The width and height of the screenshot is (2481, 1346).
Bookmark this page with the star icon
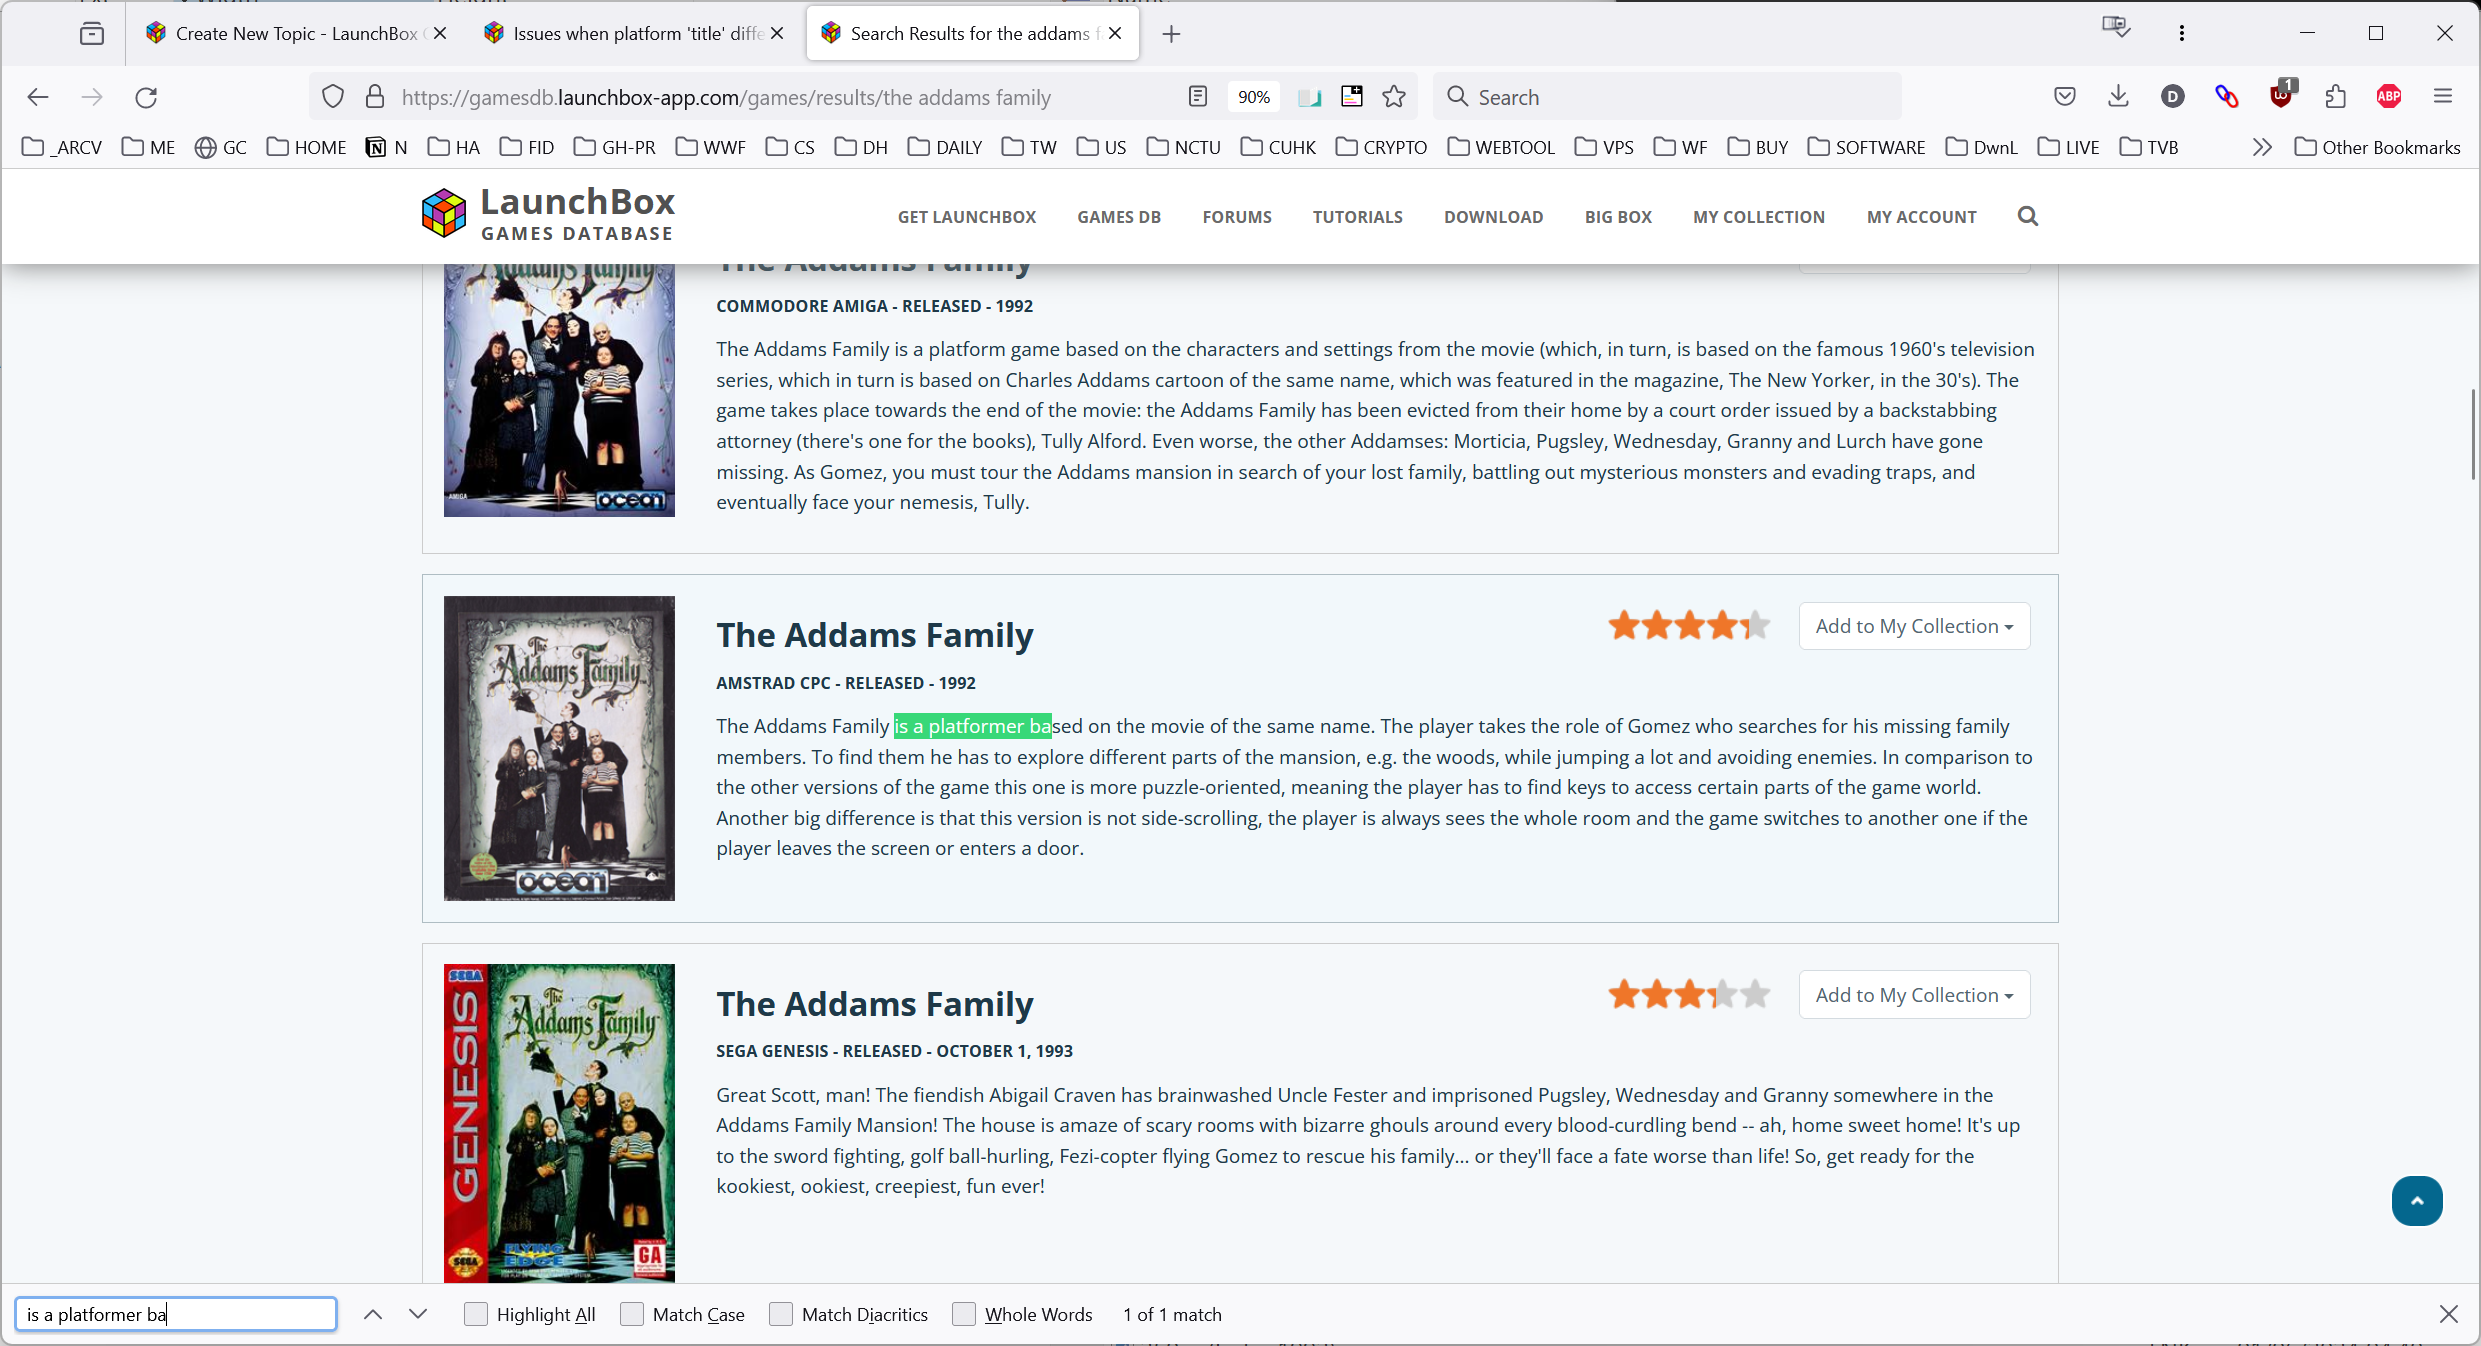click(1394, 97)
